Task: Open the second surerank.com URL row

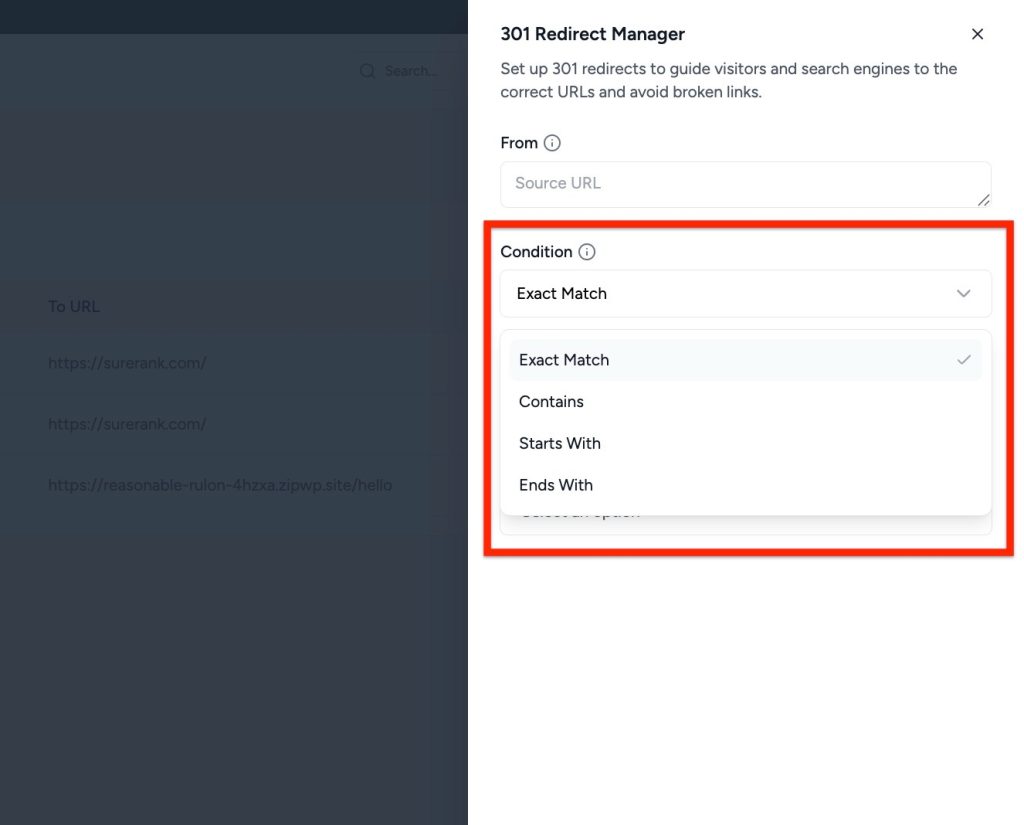Action: pos(127,424)
